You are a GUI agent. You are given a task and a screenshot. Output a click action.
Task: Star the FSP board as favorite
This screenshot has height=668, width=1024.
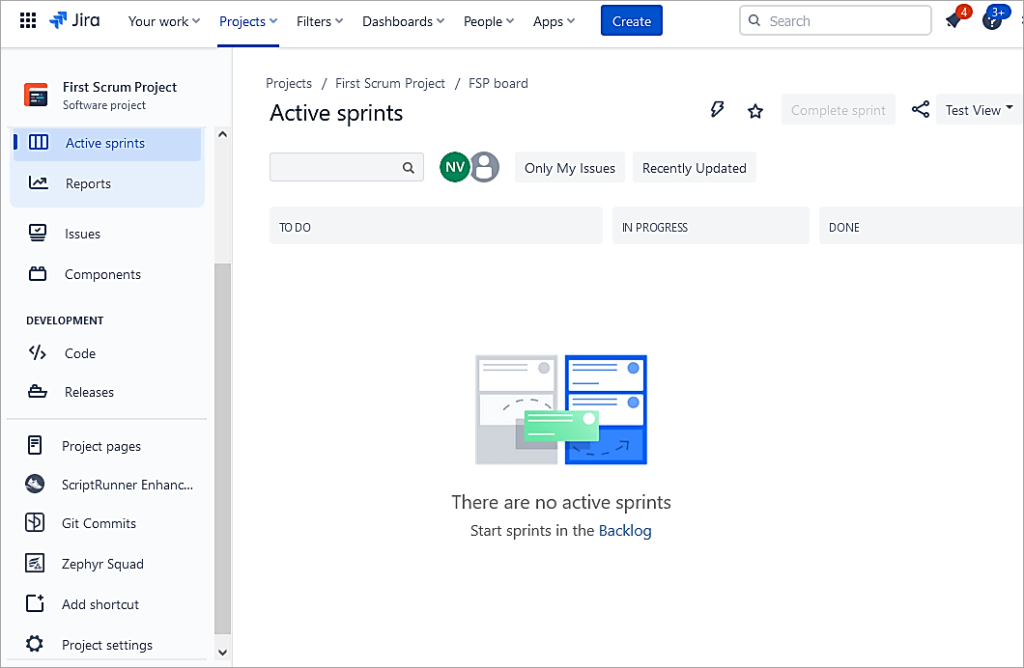755,110
